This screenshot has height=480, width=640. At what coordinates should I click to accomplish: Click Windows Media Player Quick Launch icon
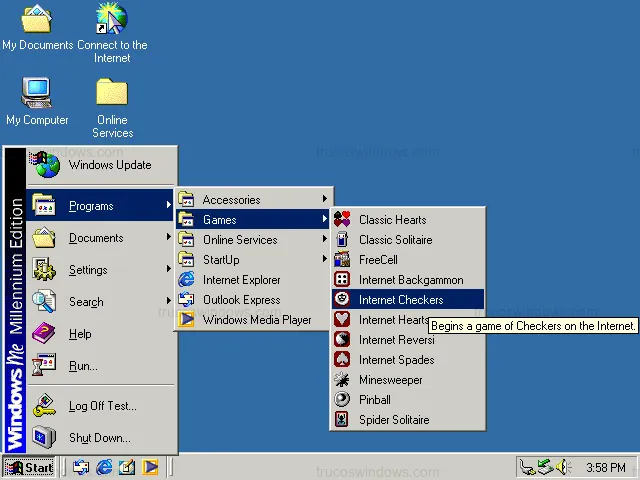pyautogui.click(x=150, y=467)
